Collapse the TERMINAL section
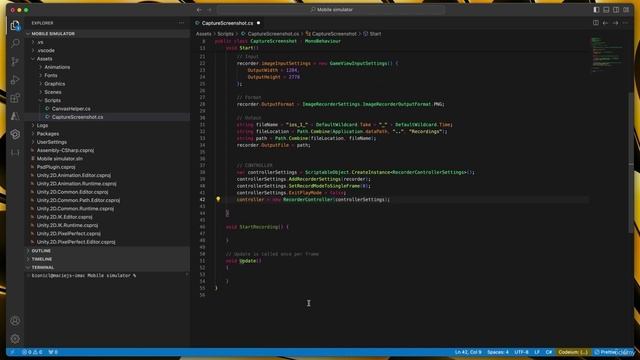Screen dimensions: 640x360 tap(108, 267)
